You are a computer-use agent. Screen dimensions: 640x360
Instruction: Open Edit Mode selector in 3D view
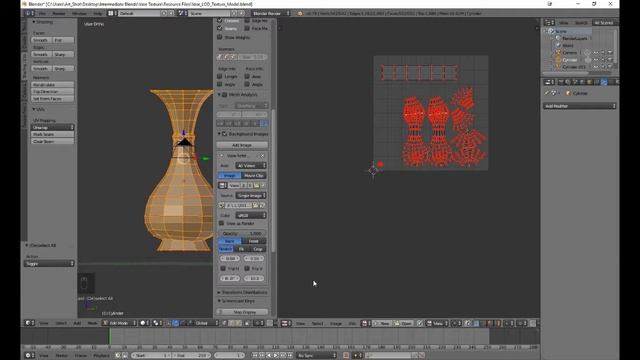click(x=119, y=323)
